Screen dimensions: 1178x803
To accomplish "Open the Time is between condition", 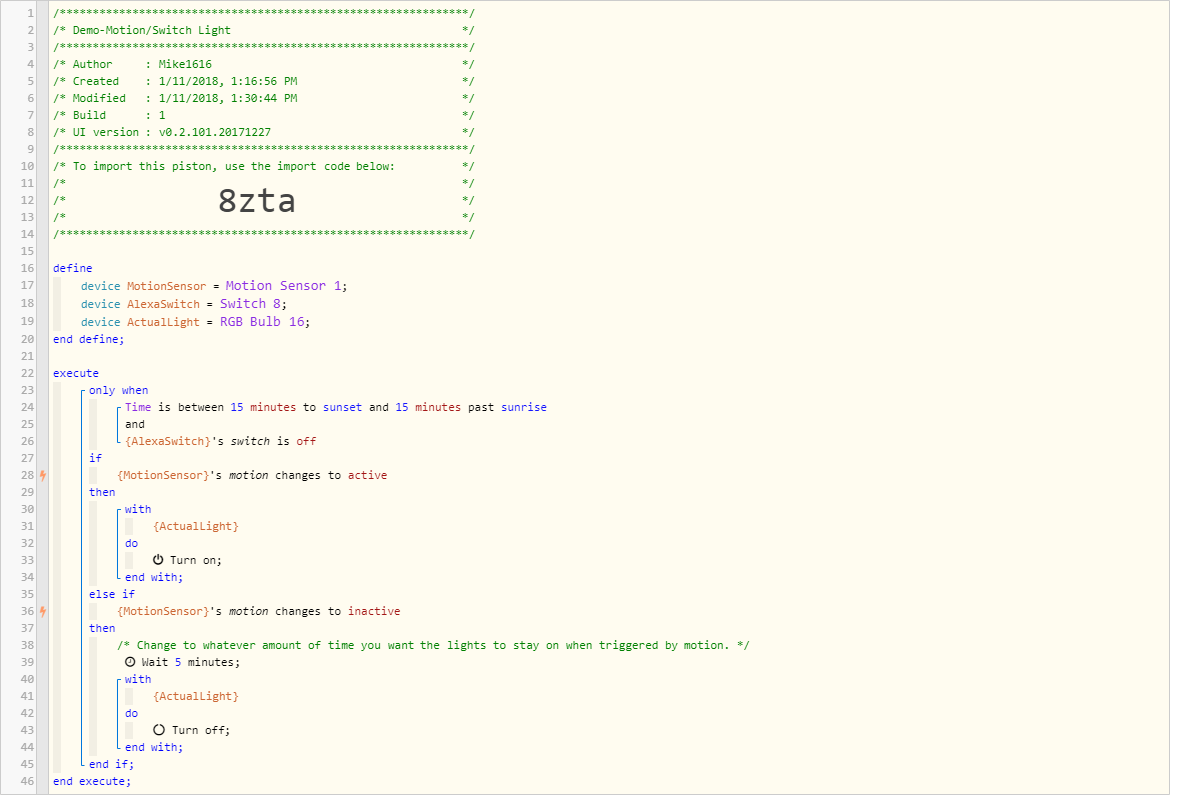I will pyautogui.click(x=336, y=407).
